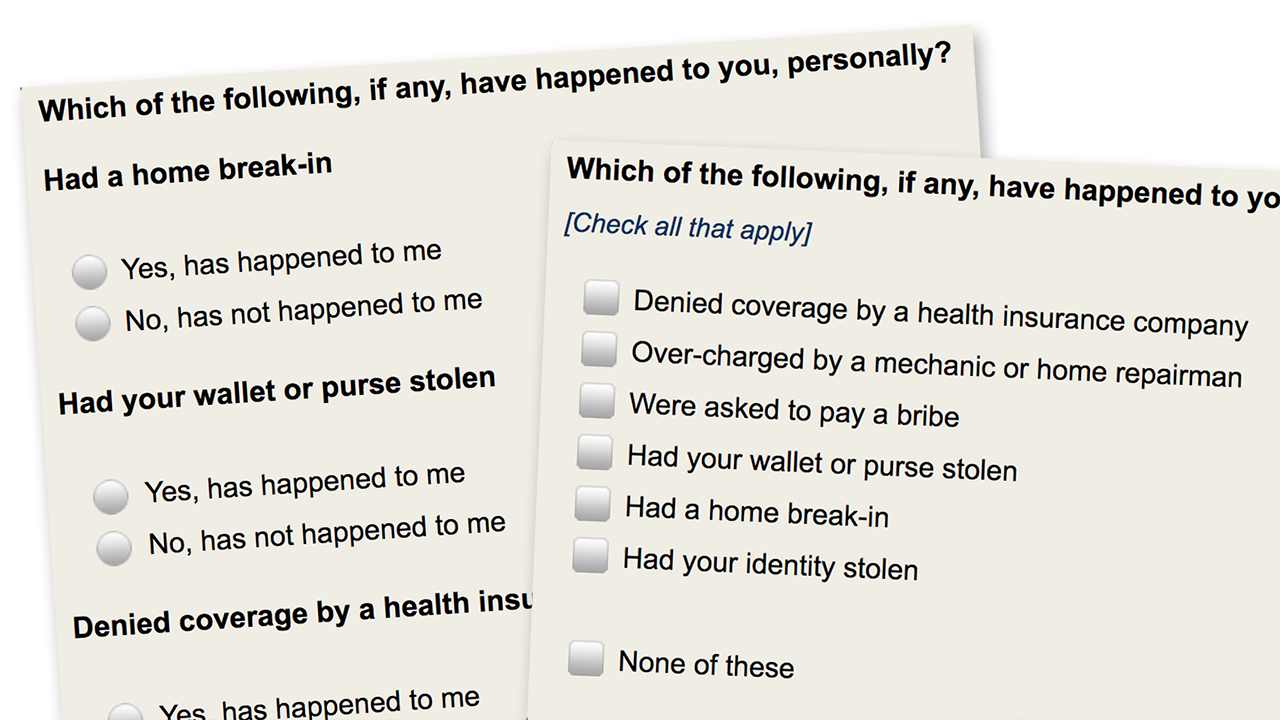Click the bold 'Denied coverage by a health' heading
The height and width of the screenshot is (720, 1280).
point(302,612)
